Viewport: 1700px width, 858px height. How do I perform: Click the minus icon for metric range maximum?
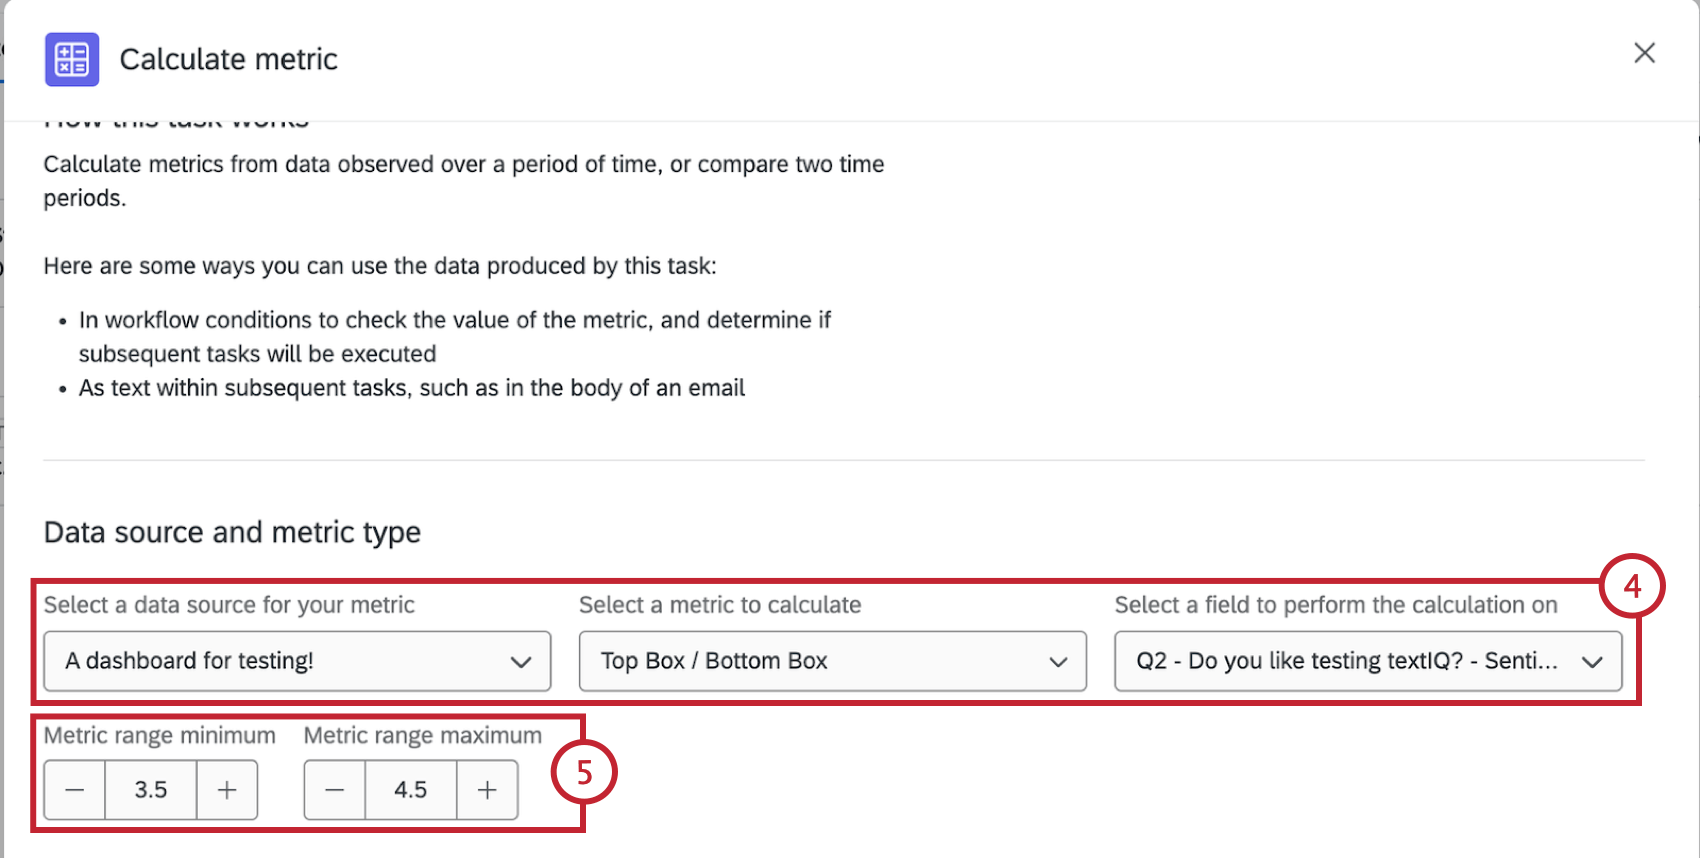coord(334,789)
